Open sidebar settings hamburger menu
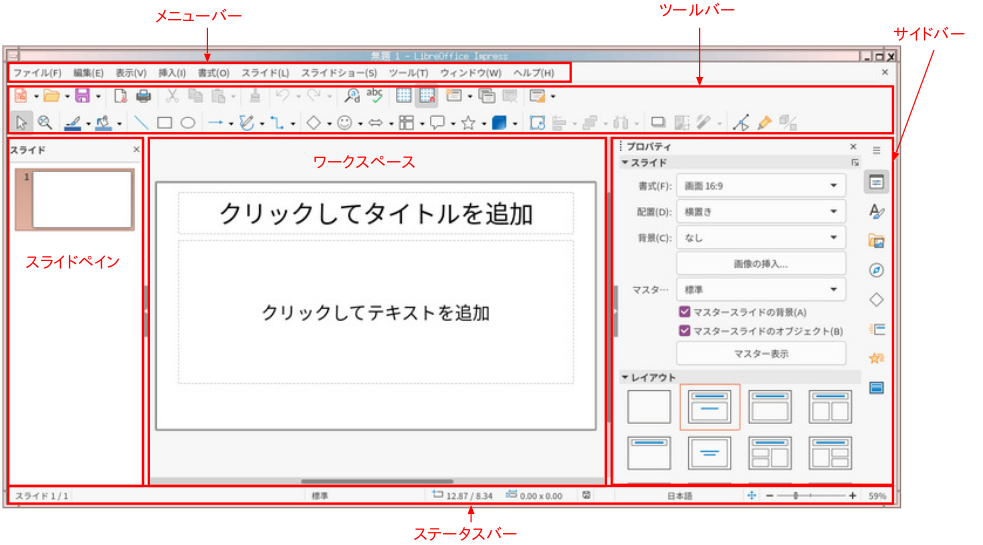The width and height of the screenshot is (983, 545). tap(876, 150)
